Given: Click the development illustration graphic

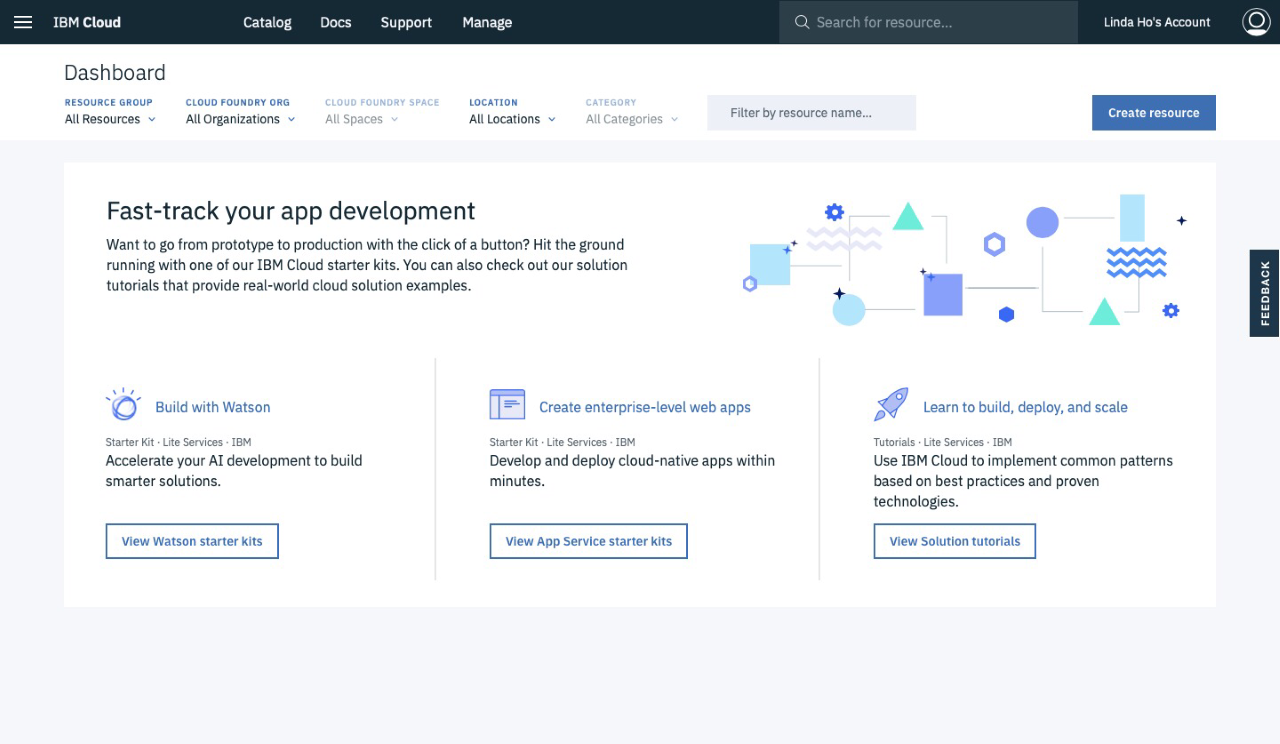Looking at the screenshot, I should tap(965, 262).
